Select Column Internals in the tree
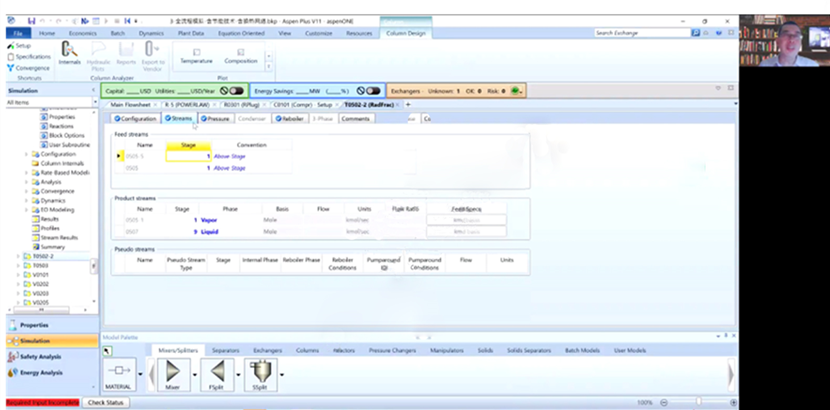Viewport: 830px width, 410px height. coord(62,163)
